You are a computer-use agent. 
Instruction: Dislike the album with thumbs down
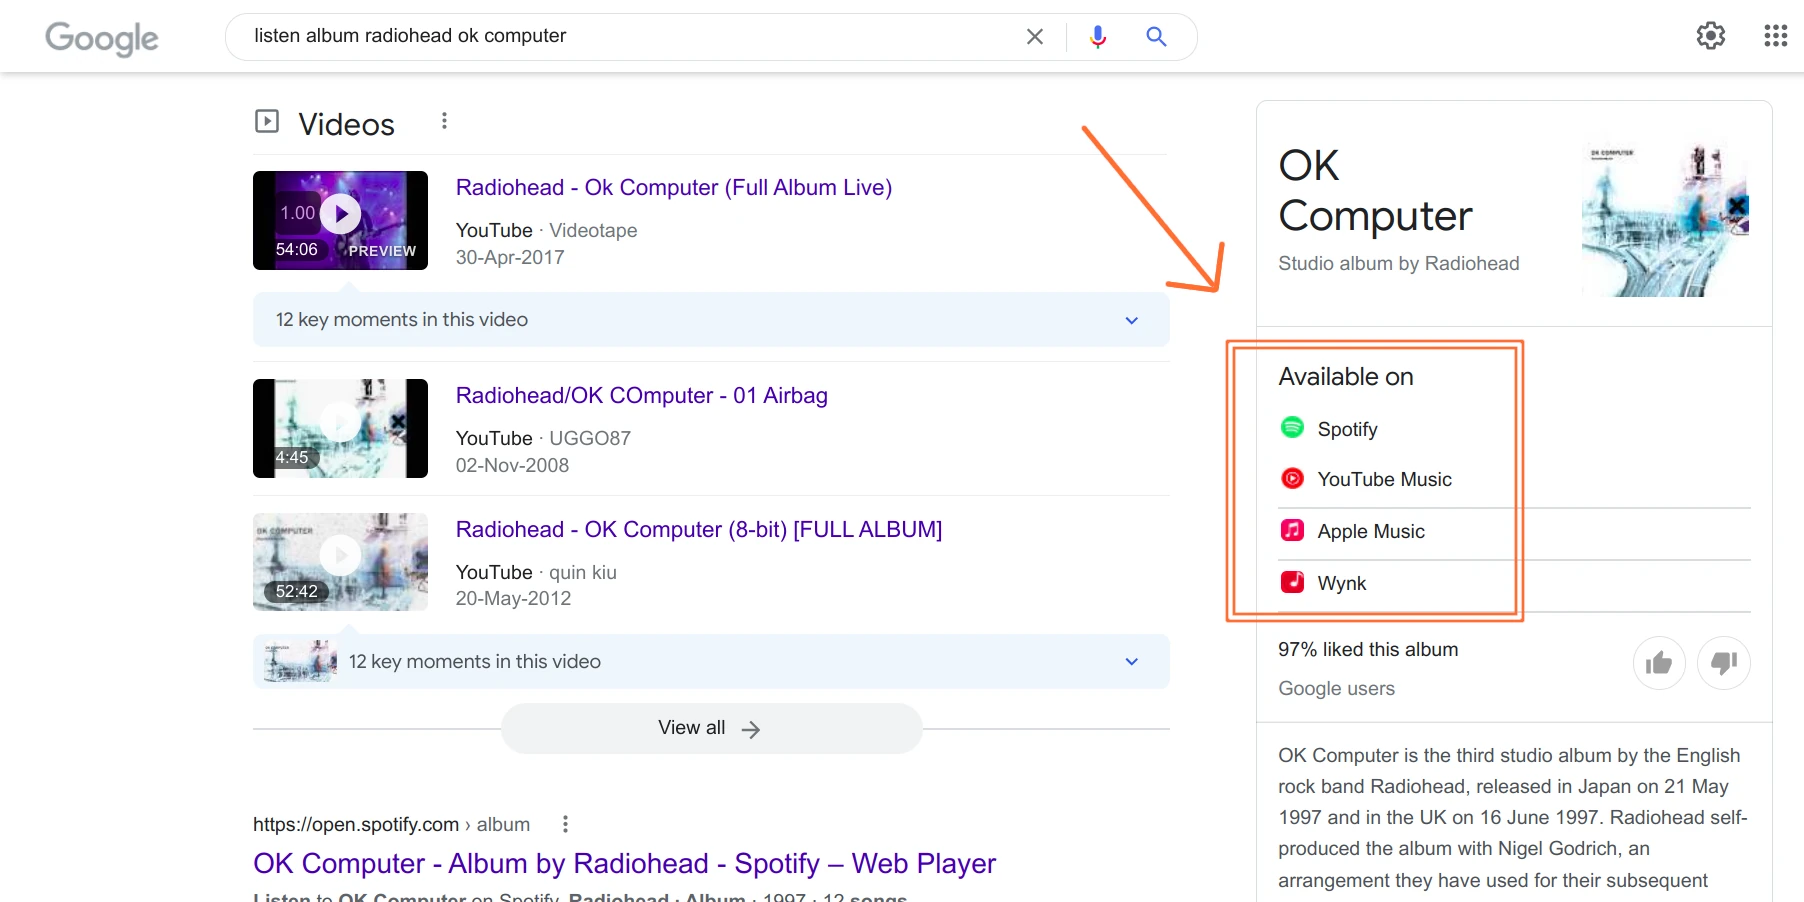pyautogui.click(x=1724, y=663)
